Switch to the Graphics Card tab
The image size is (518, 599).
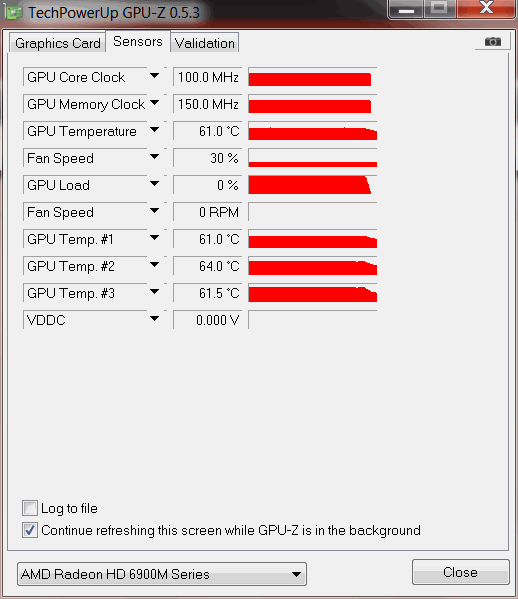[58, 43]
